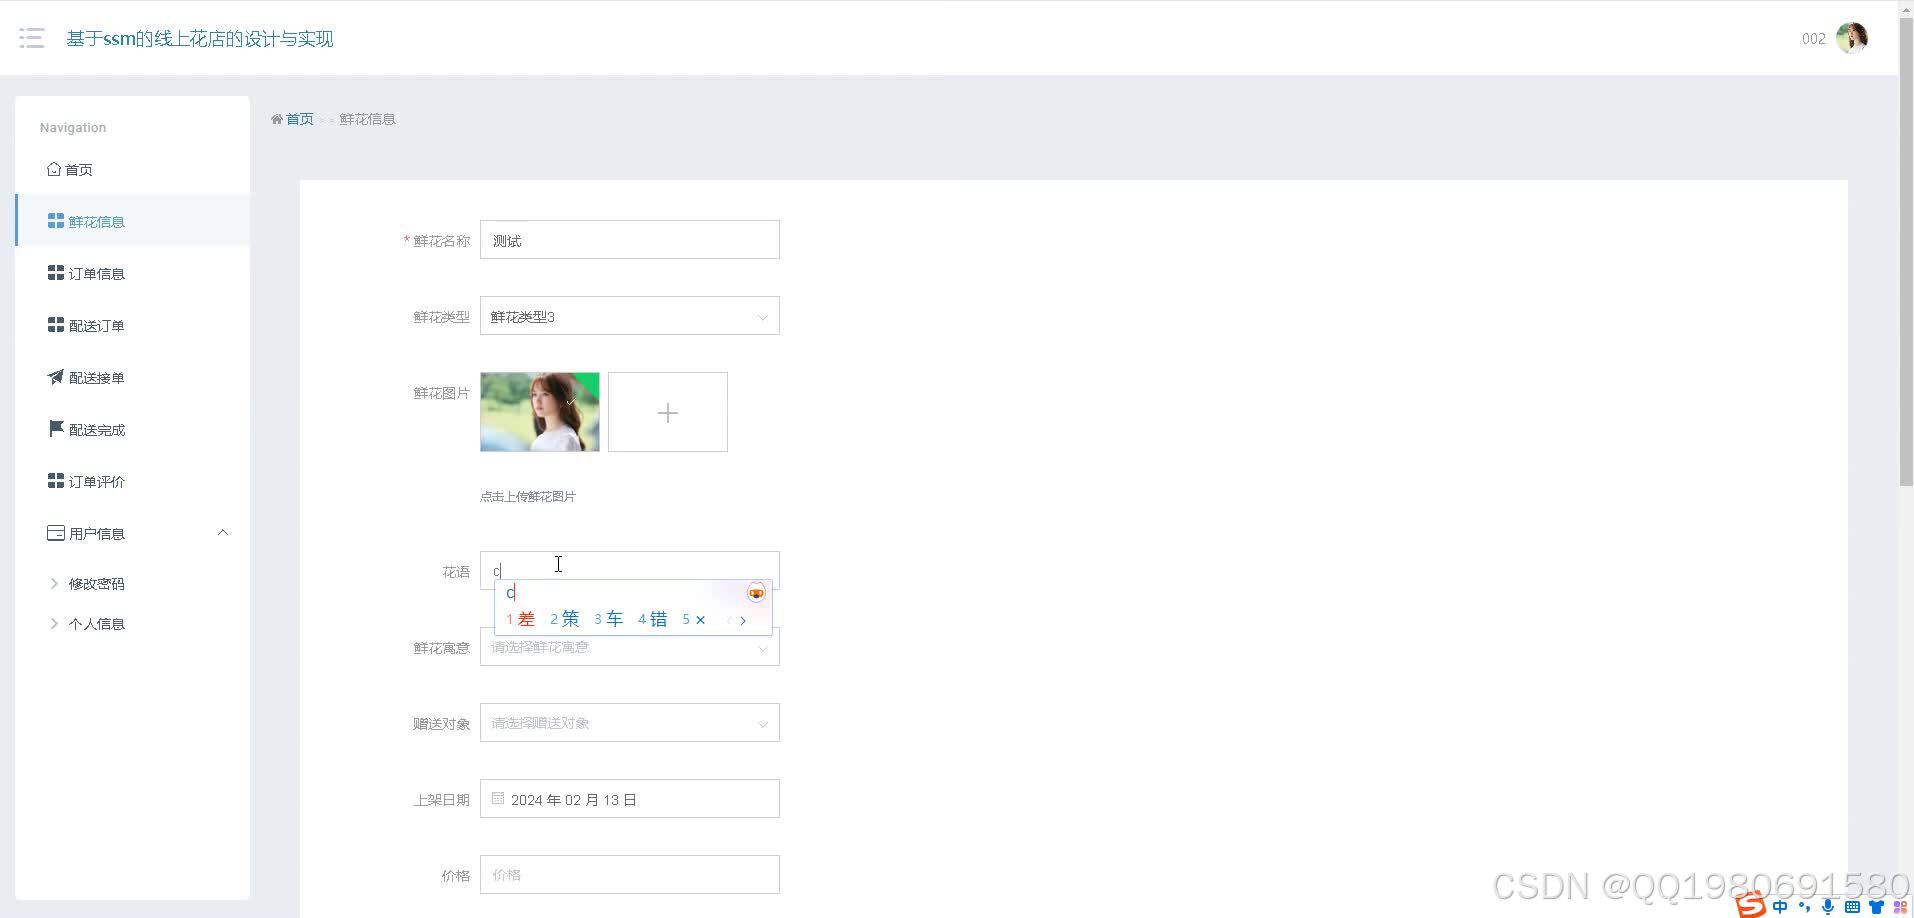Click the IME microphone voice input icon

coord(1828,906)
